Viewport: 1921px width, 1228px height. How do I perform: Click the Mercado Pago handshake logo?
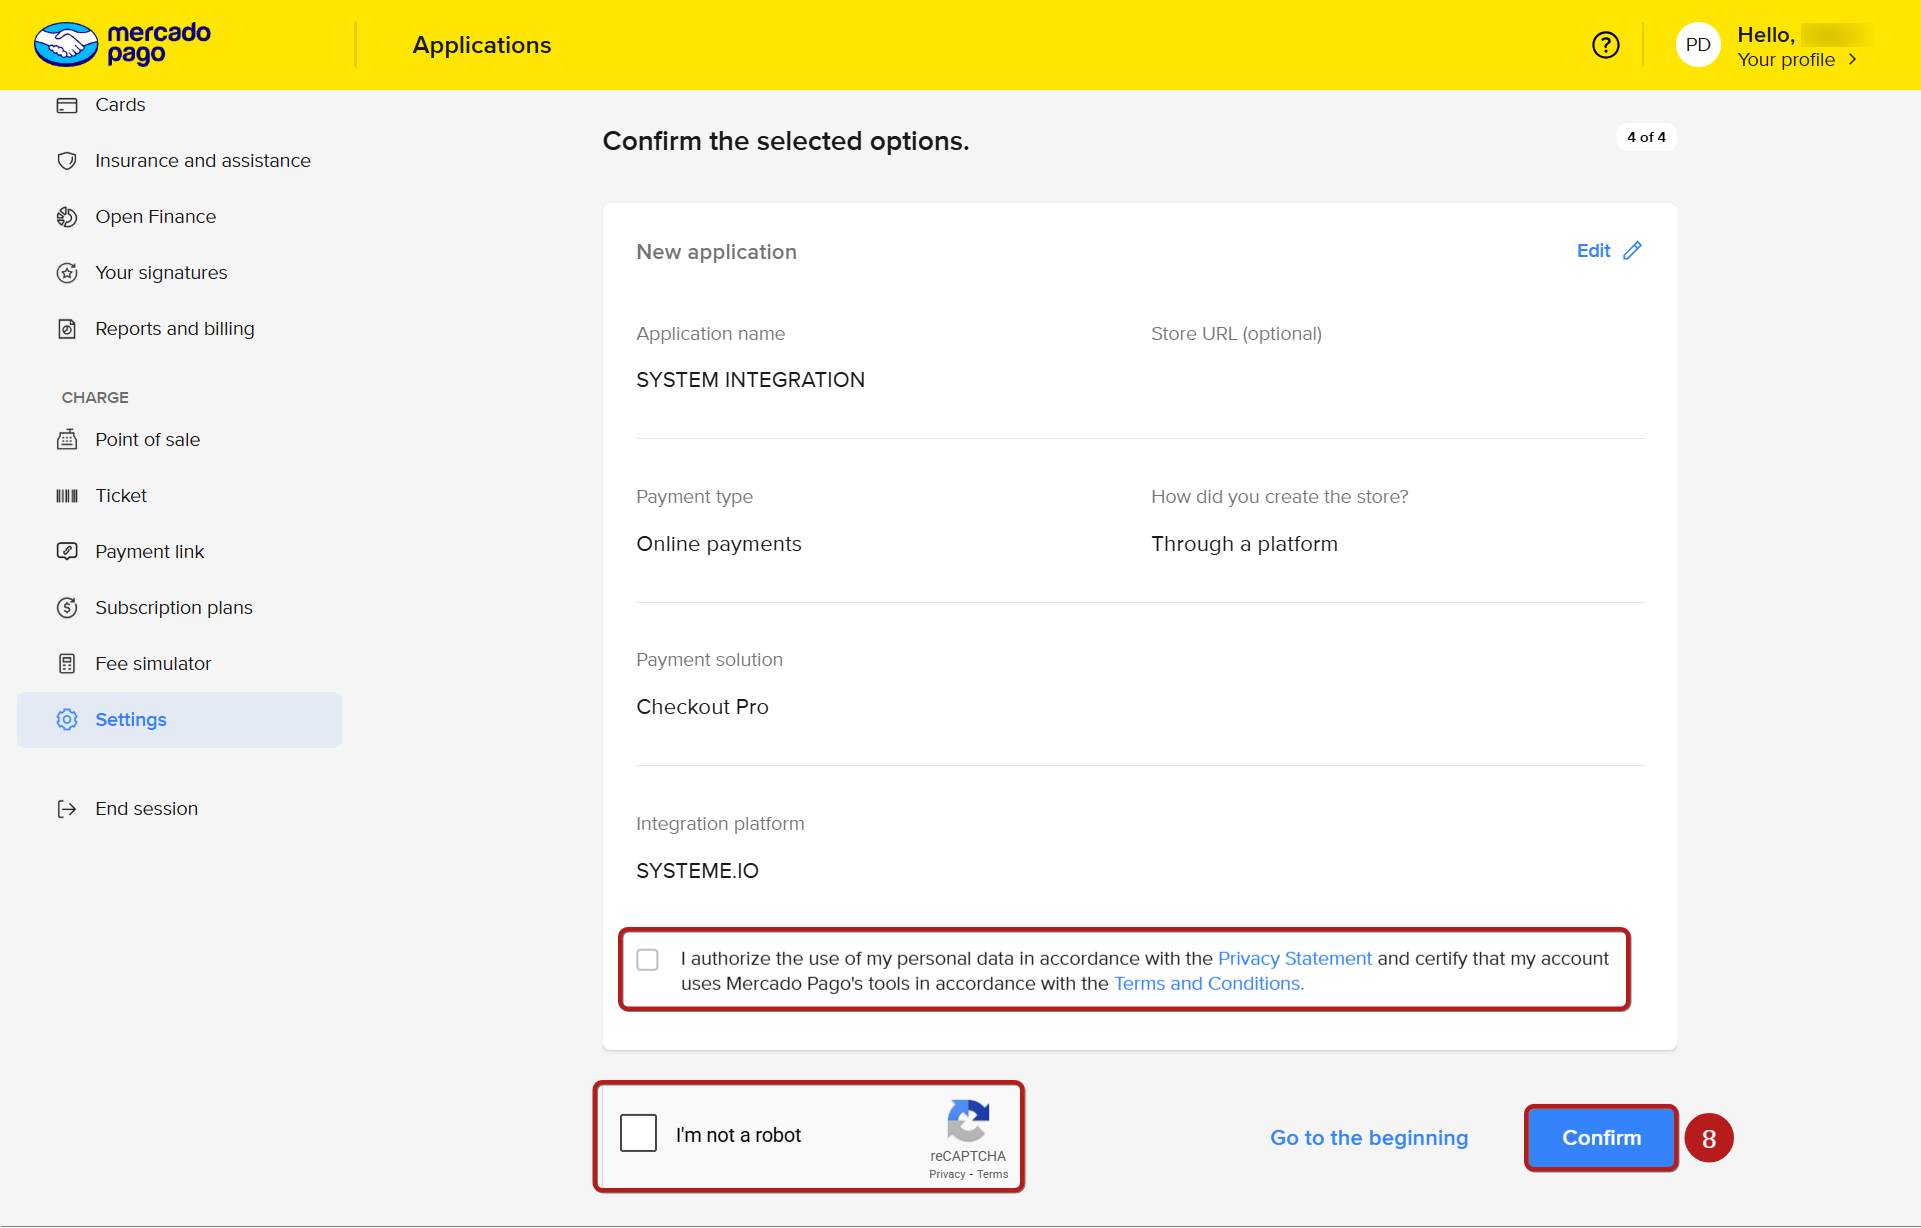pyautogui.click(x=66, y=45)
